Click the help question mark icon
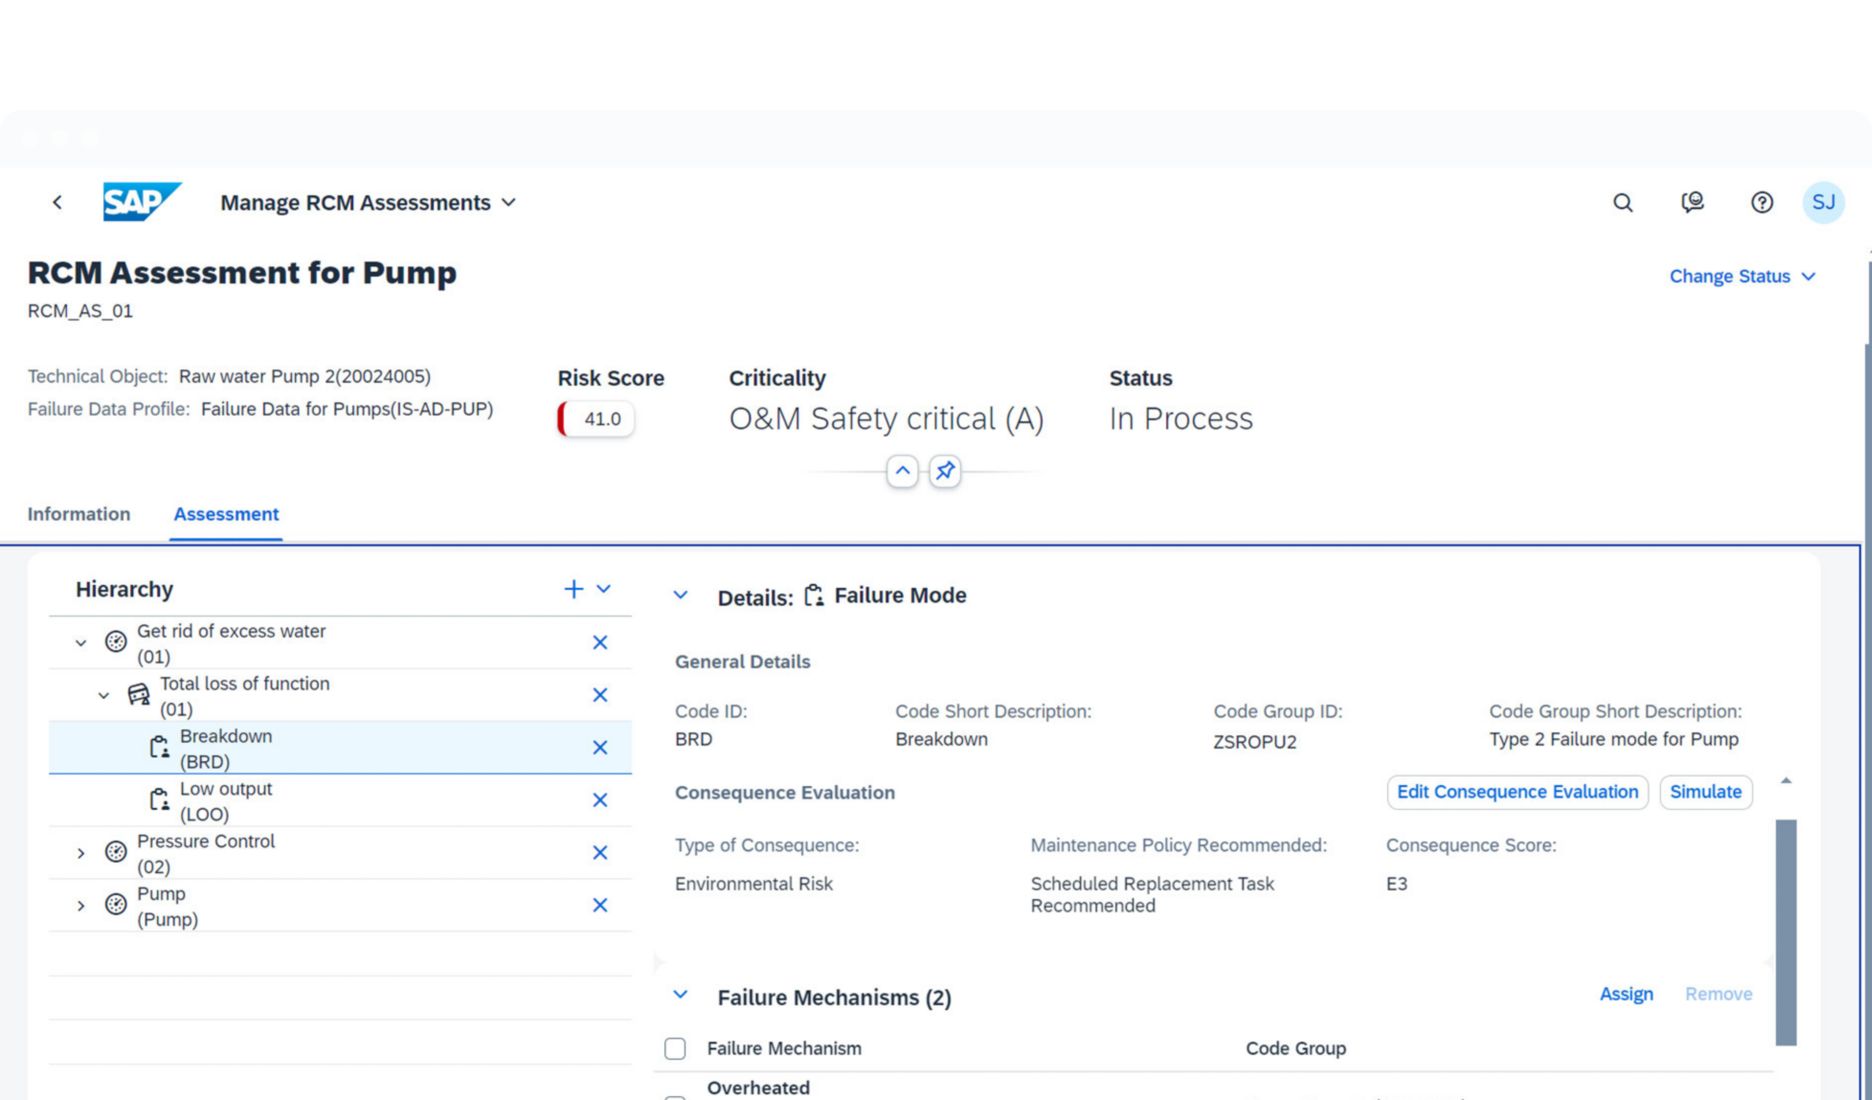Viewport: 1872px width, 1100px height. (1761, 203)
